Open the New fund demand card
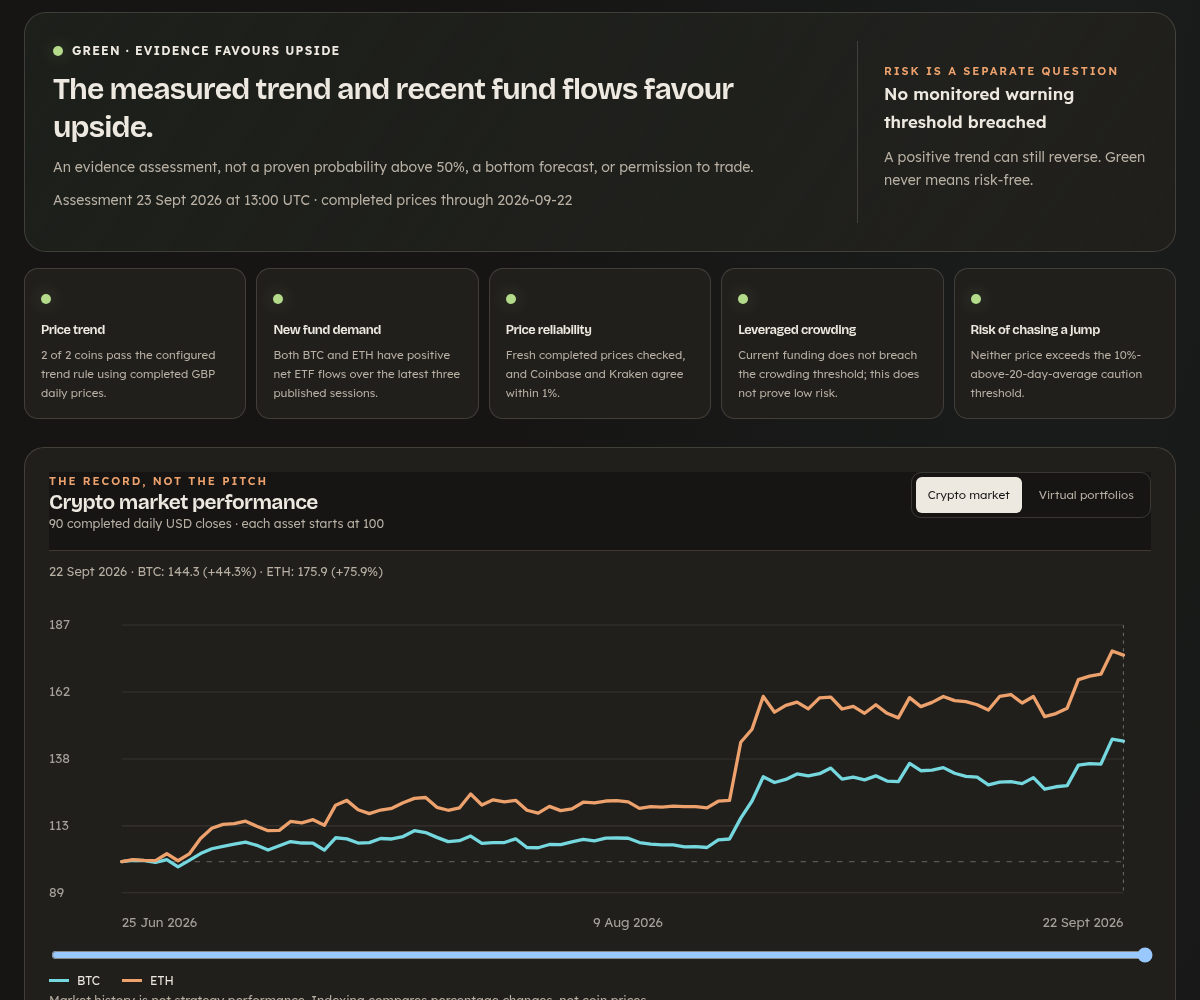 click(367, 343)
